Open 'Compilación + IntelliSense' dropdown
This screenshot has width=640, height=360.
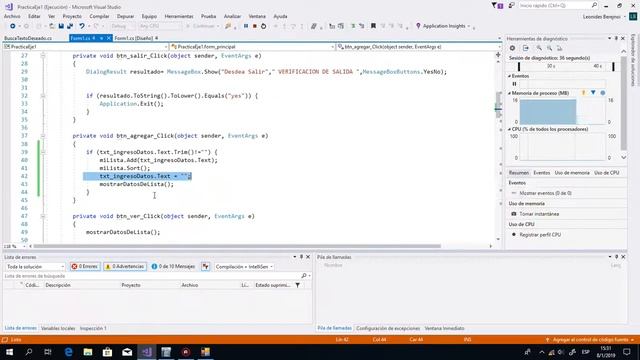(244, 267)
